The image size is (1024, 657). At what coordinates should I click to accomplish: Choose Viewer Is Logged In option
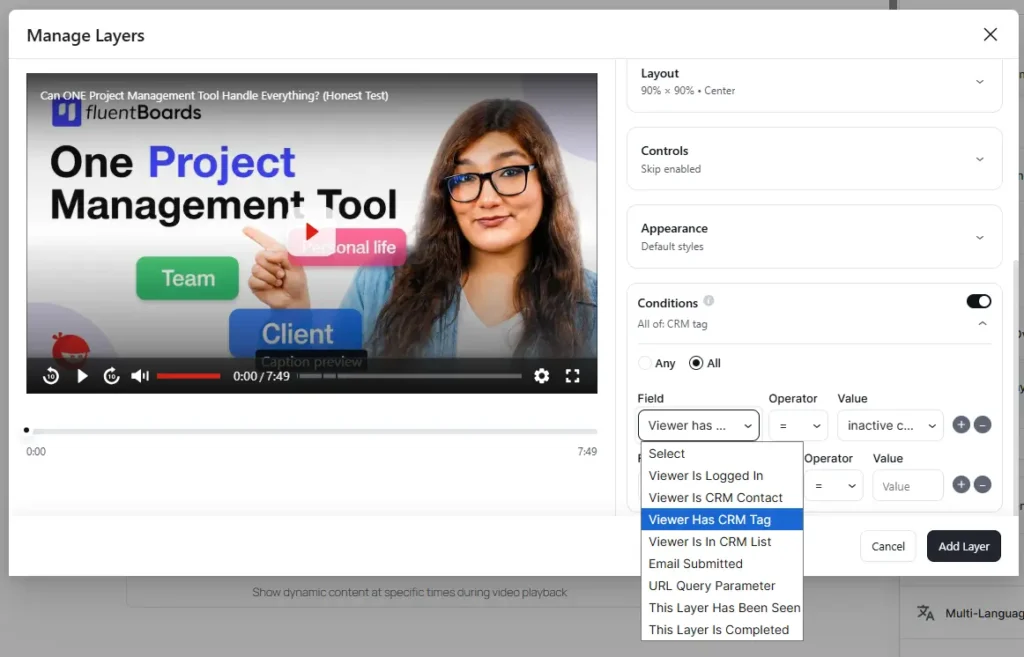click(722, 475)
